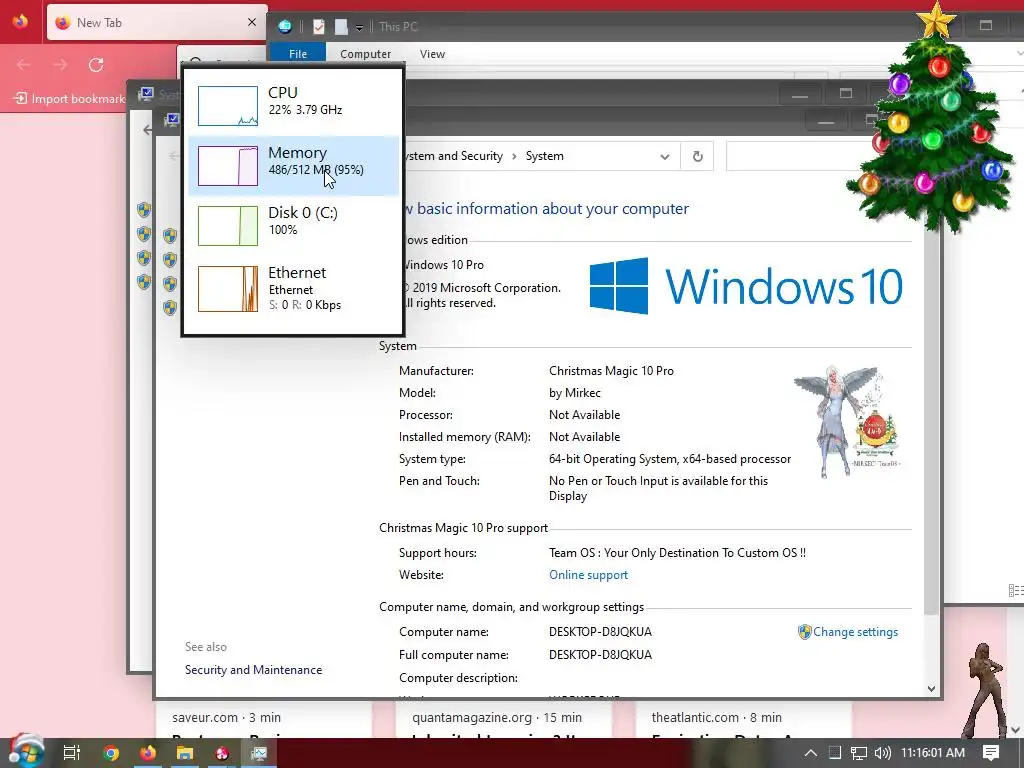
Task: Click the Windows 10 Pro edition text
Action: pyautogui.click(x=443, y=264)
